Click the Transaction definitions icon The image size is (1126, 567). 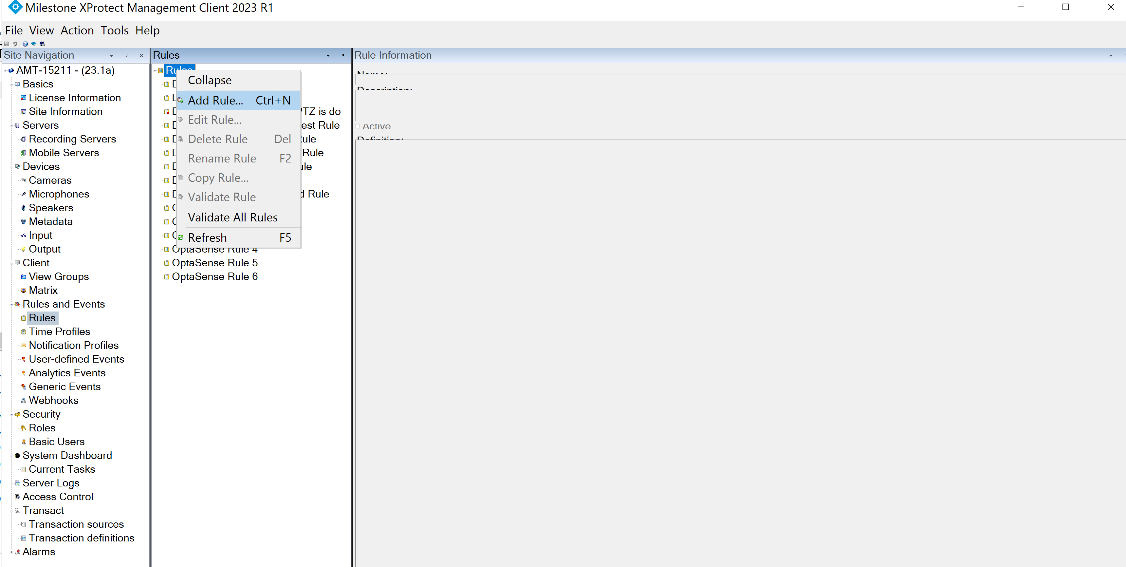point(23,538)
